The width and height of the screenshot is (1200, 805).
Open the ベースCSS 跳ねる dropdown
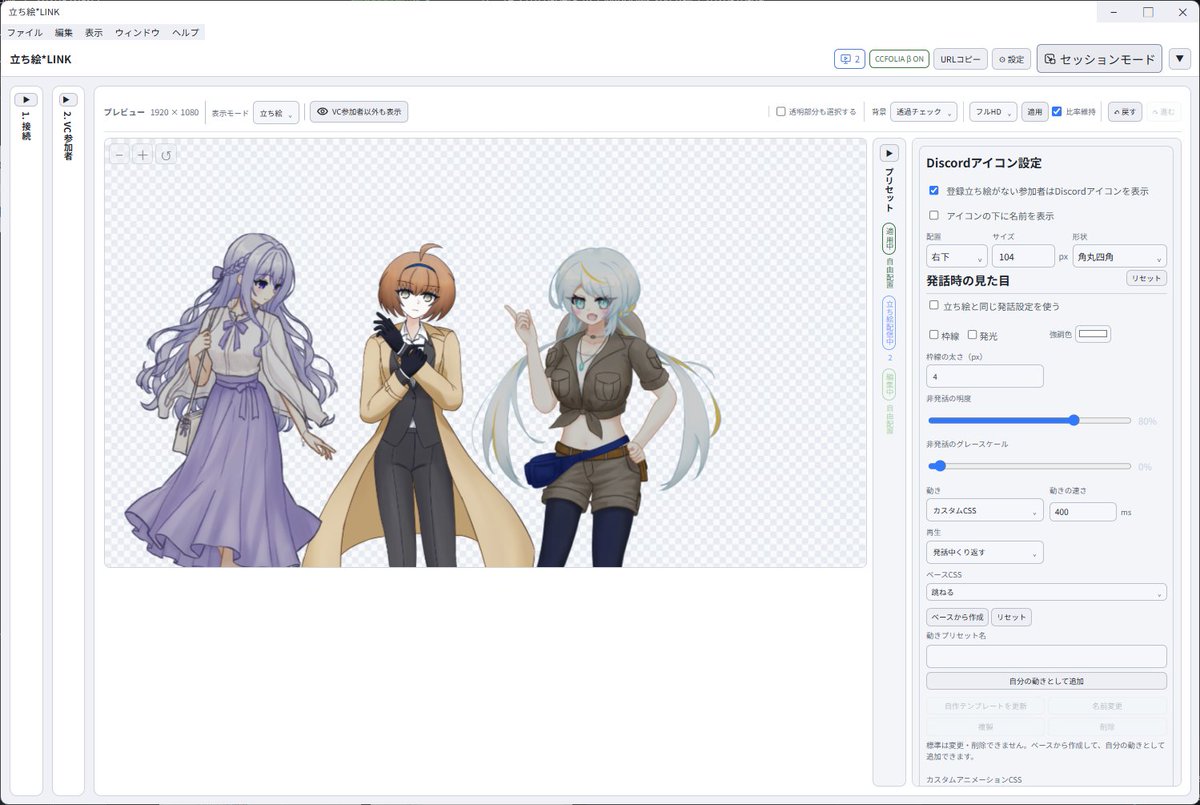click(x=1047, y=592)
